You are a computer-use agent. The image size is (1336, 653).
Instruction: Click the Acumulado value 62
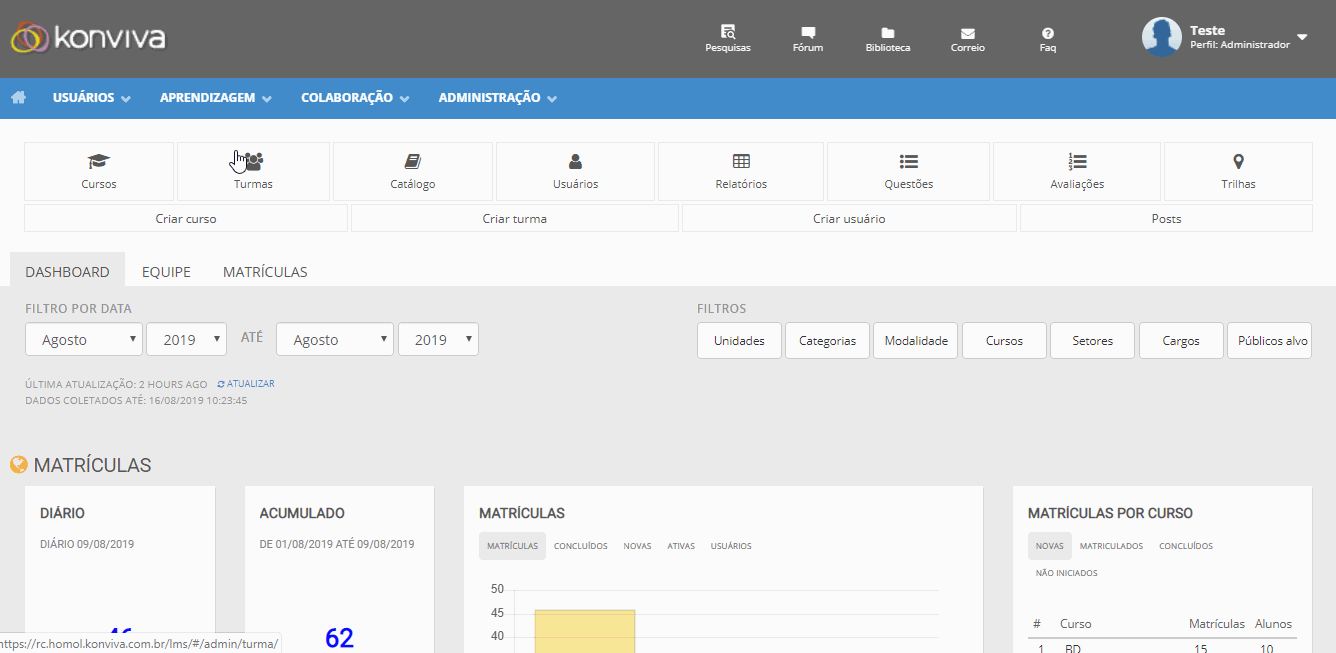340,638
